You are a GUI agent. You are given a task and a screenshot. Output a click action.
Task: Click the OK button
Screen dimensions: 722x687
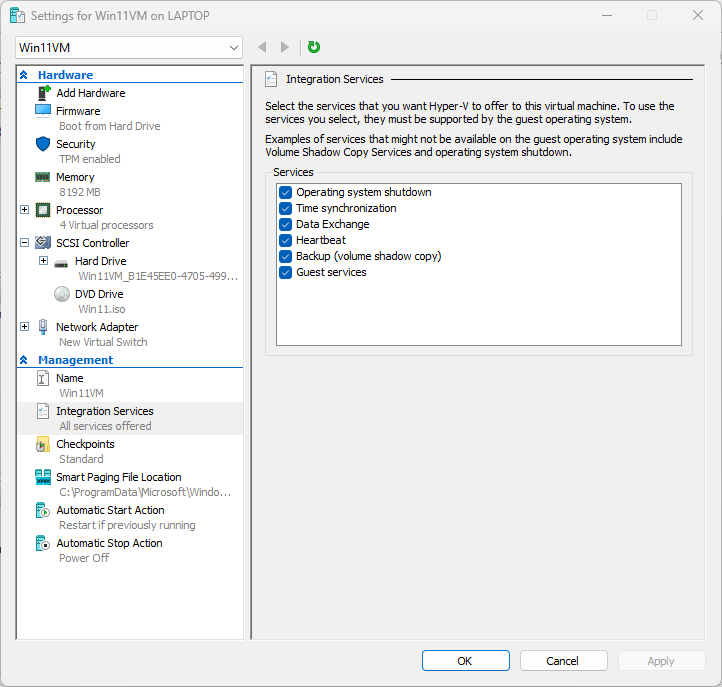coord(465,660)
